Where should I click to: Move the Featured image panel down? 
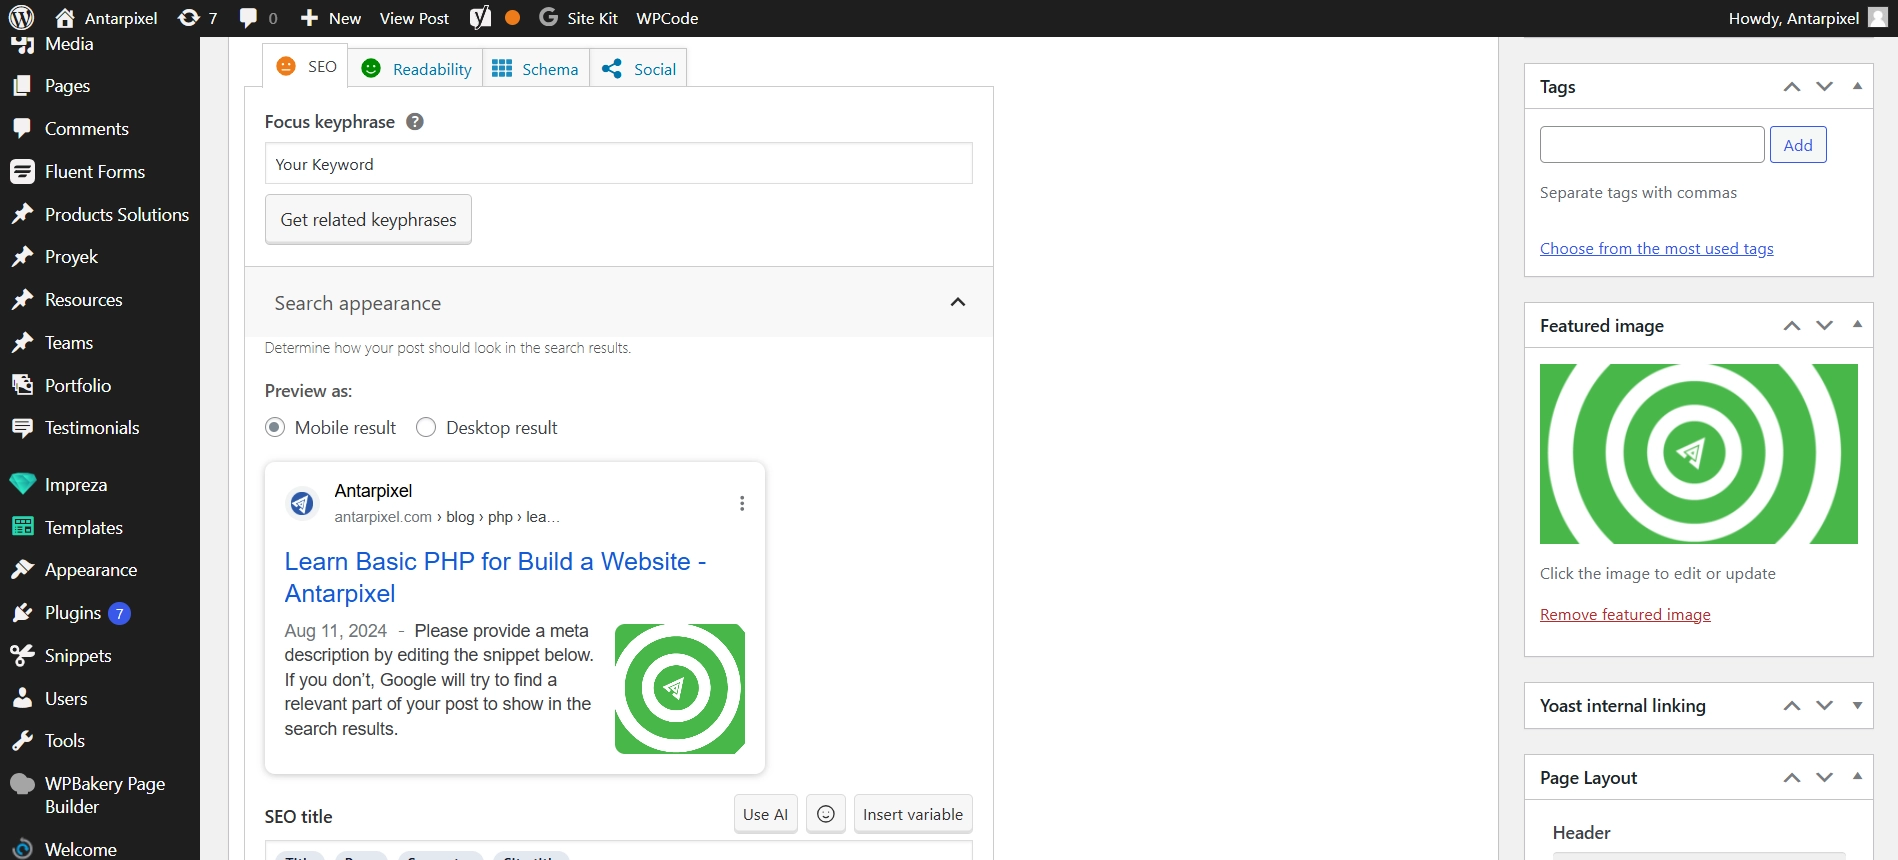coord(1825,326)
